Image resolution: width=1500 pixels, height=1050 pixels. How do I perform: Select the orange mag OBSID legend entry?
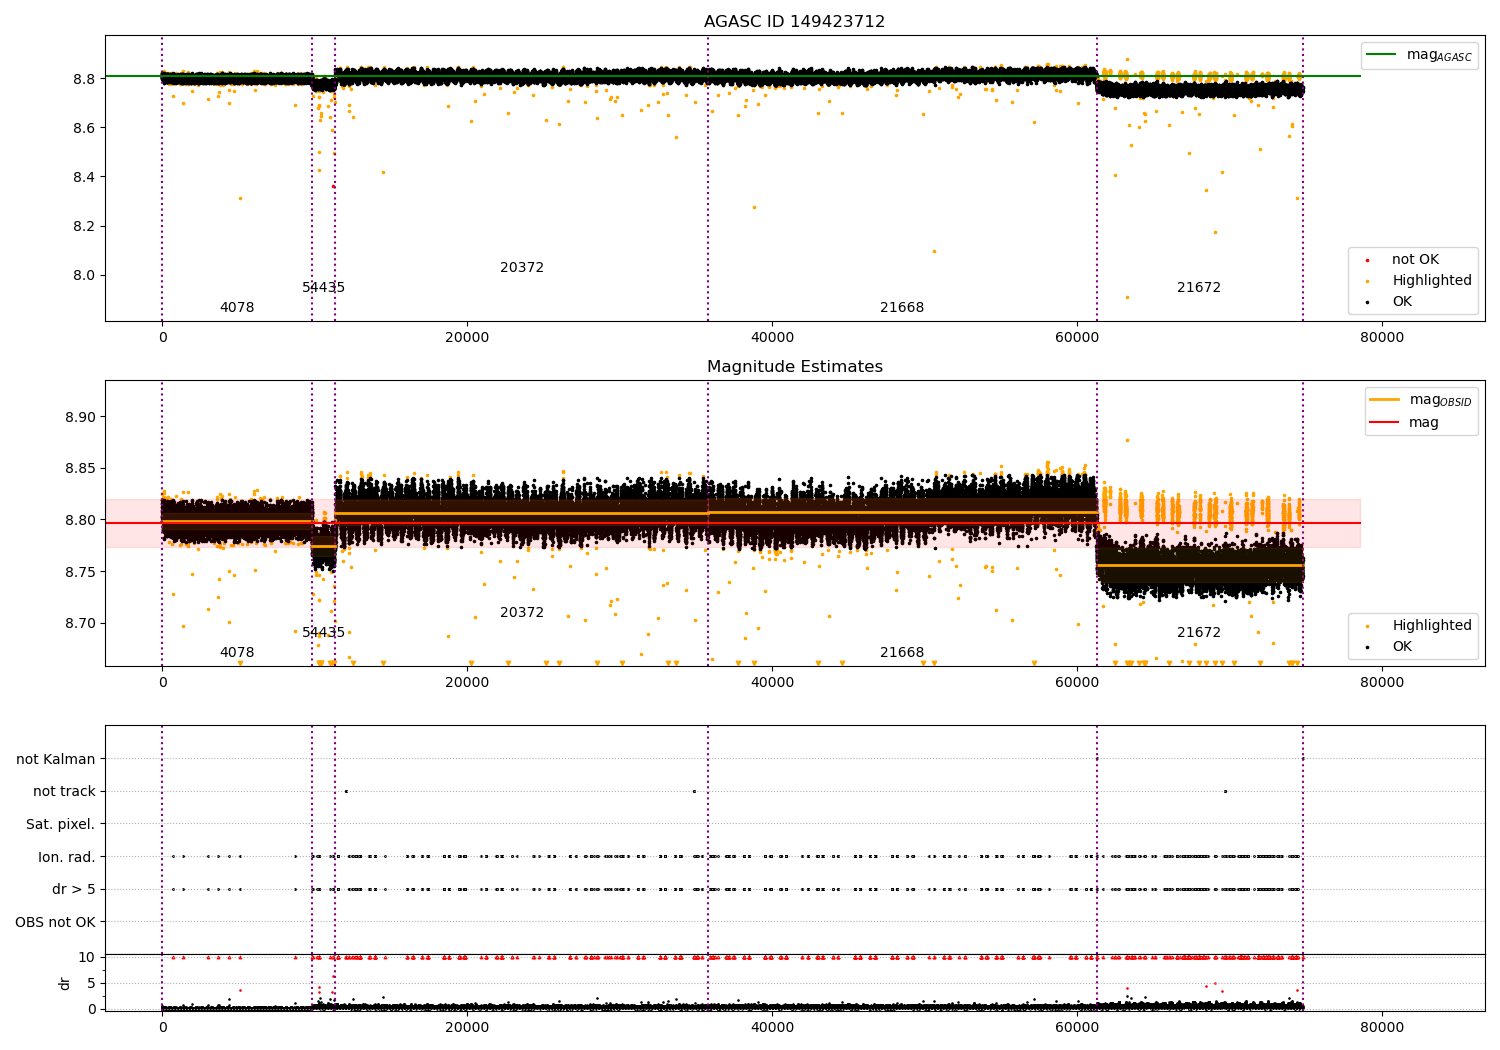[x=1420, y=400]
